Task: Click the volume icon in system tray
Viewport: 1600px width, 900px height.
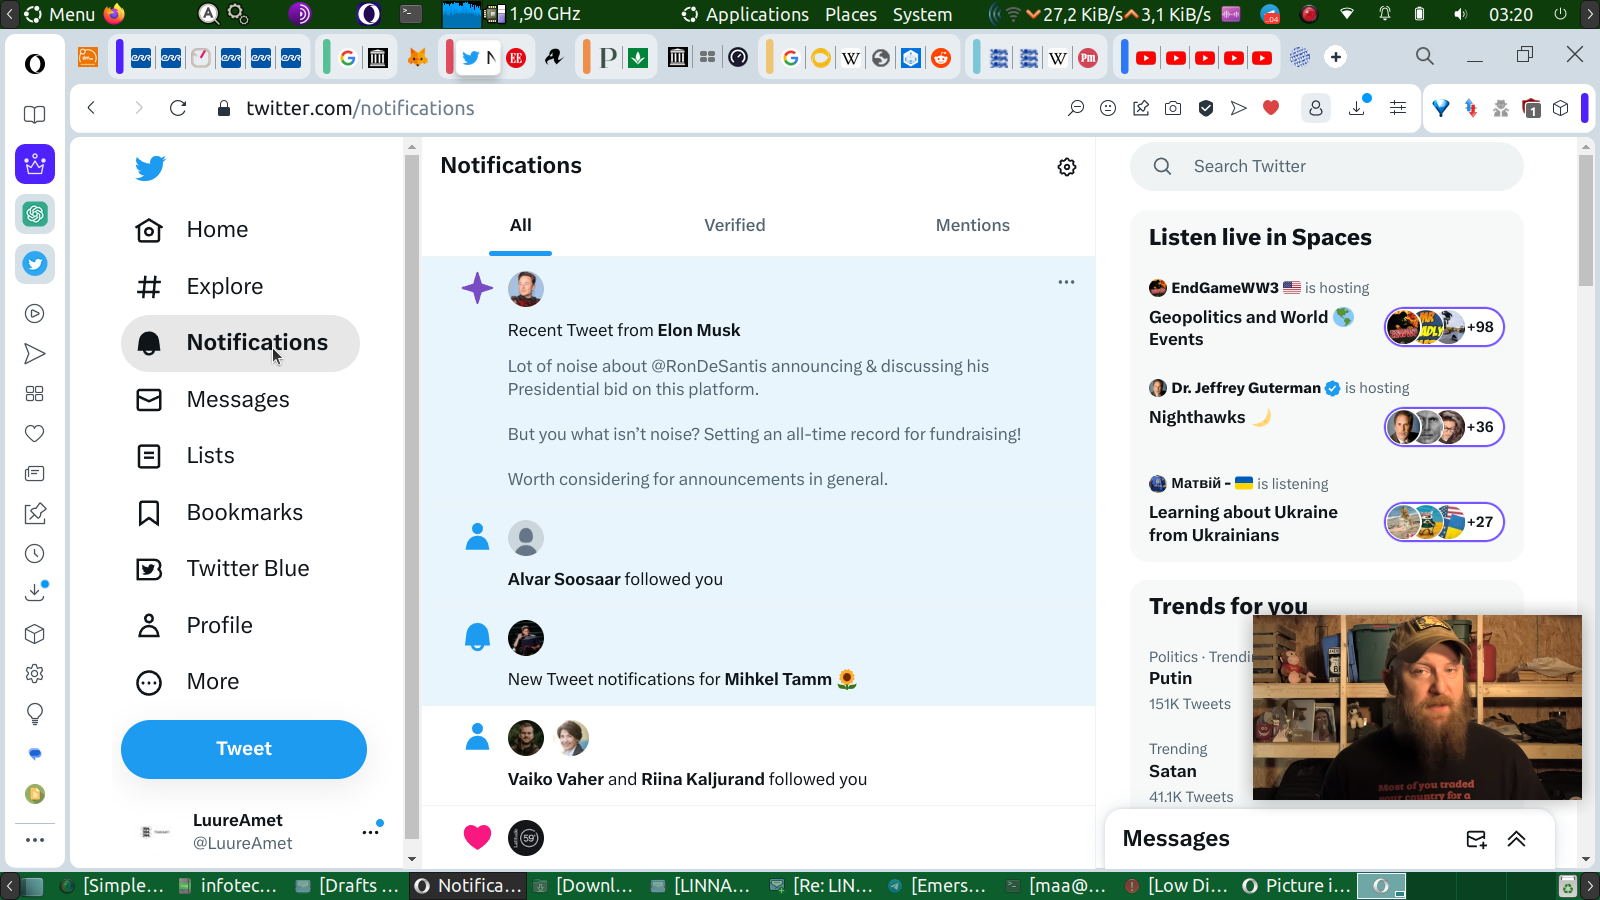Action: point(1461,14)
